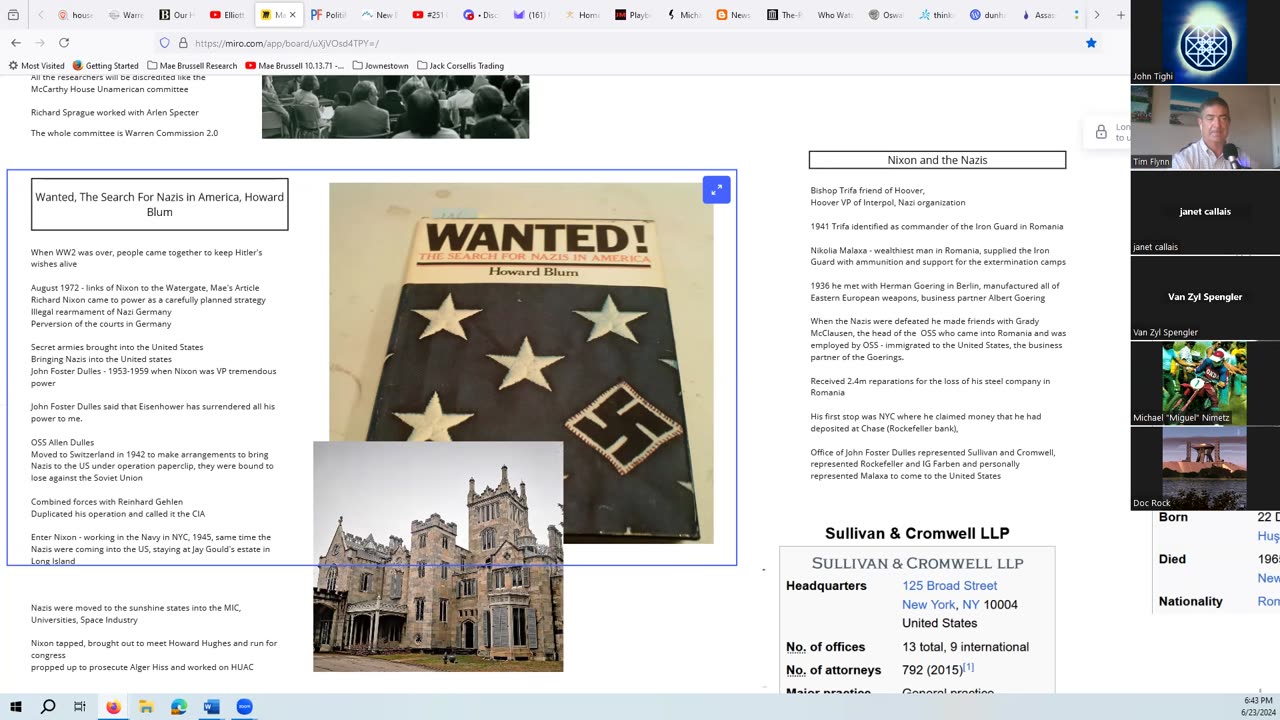Select Van Zyl Spengler participant tile
The width and height of the screenshot is (1280, 720).
[1205, 297]
